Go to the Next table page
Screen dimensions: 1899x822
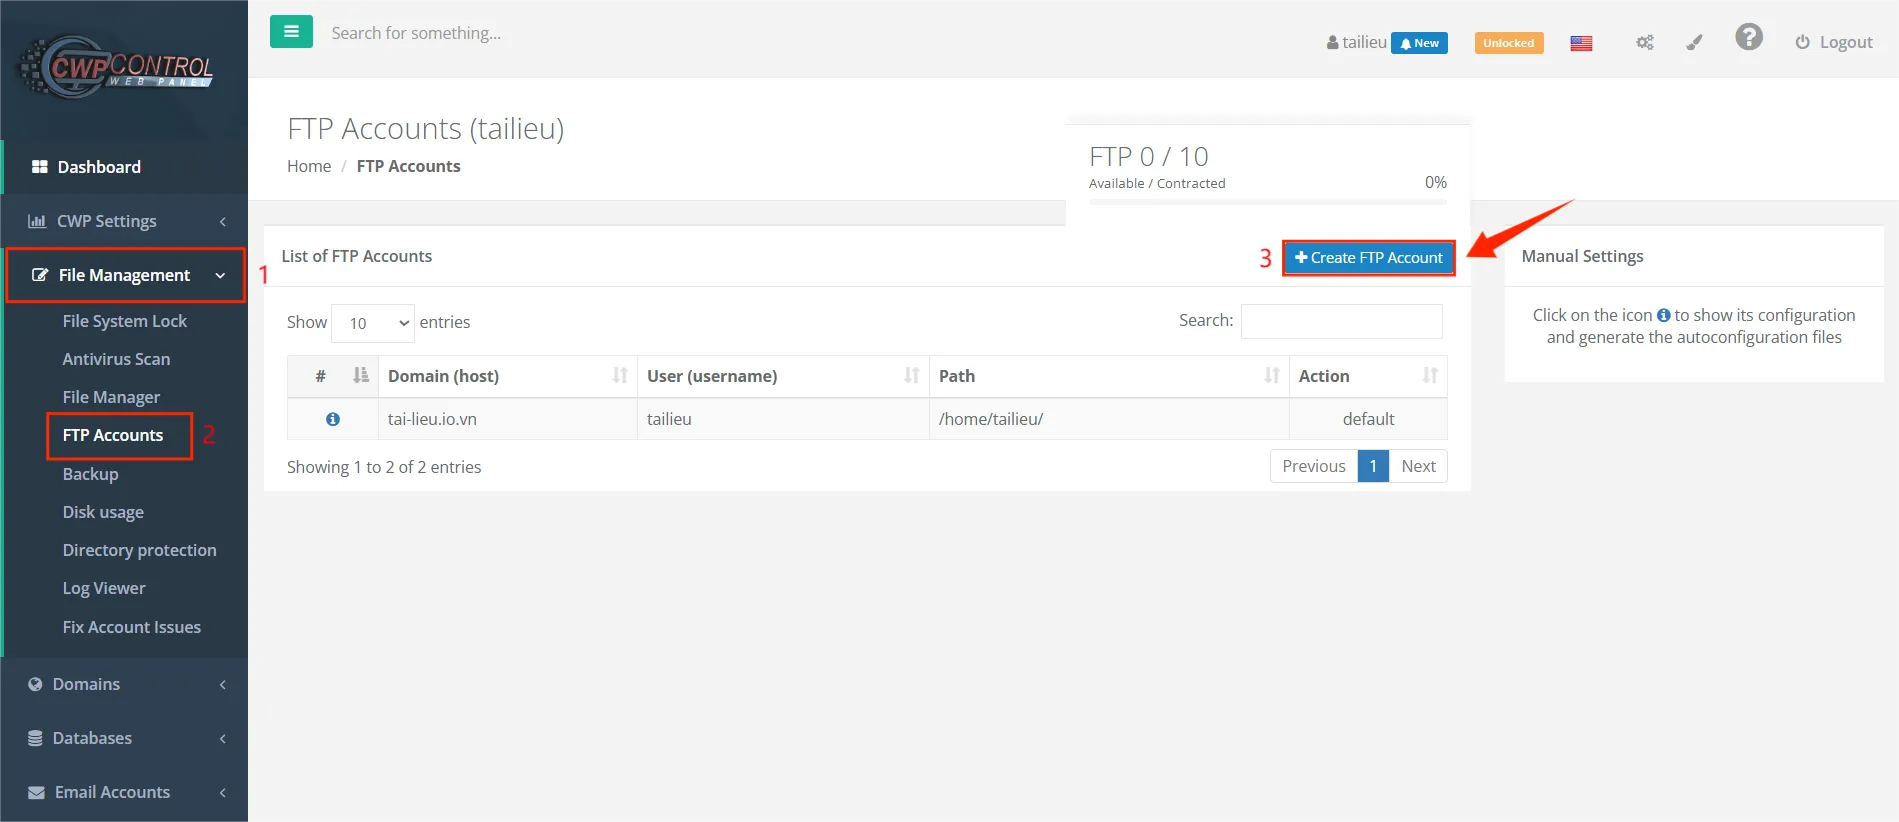pos(1418,466)
